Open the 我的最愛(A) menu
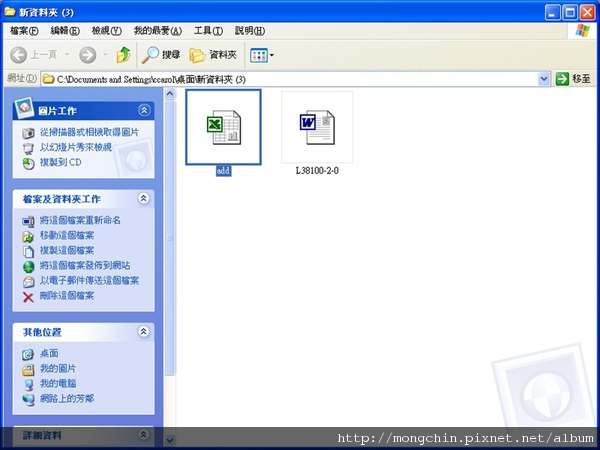This screenshot has width=600, height=450. 158,31
